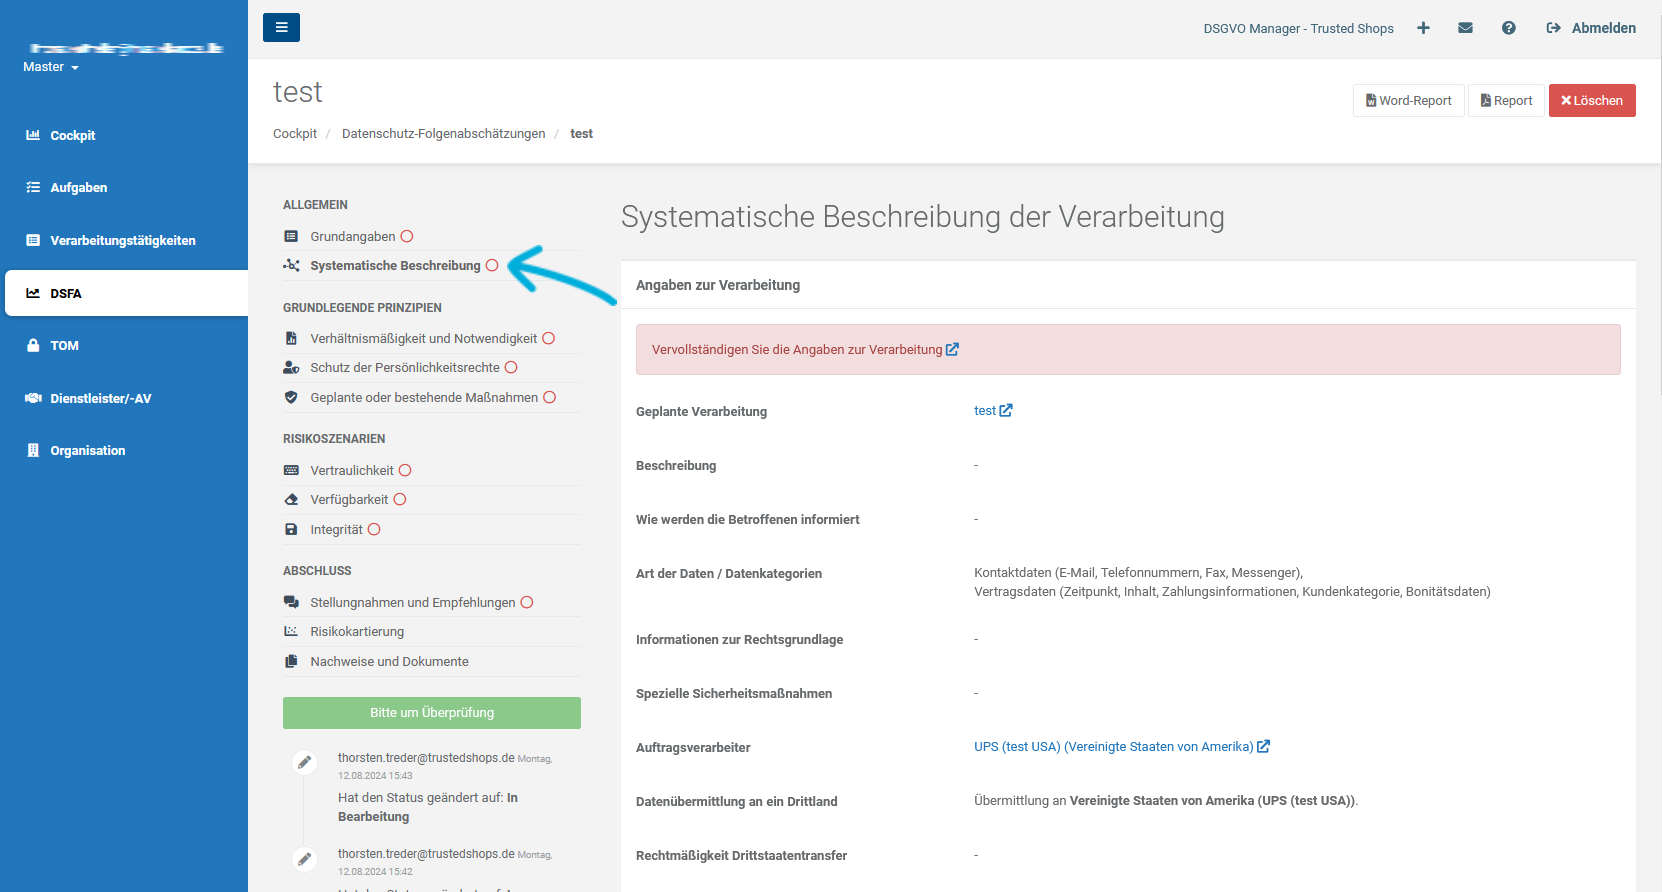The height and width of the screenshot is (892, 1662).
Task: Click the Organisation building icon
Action: [x=33, y=450]
